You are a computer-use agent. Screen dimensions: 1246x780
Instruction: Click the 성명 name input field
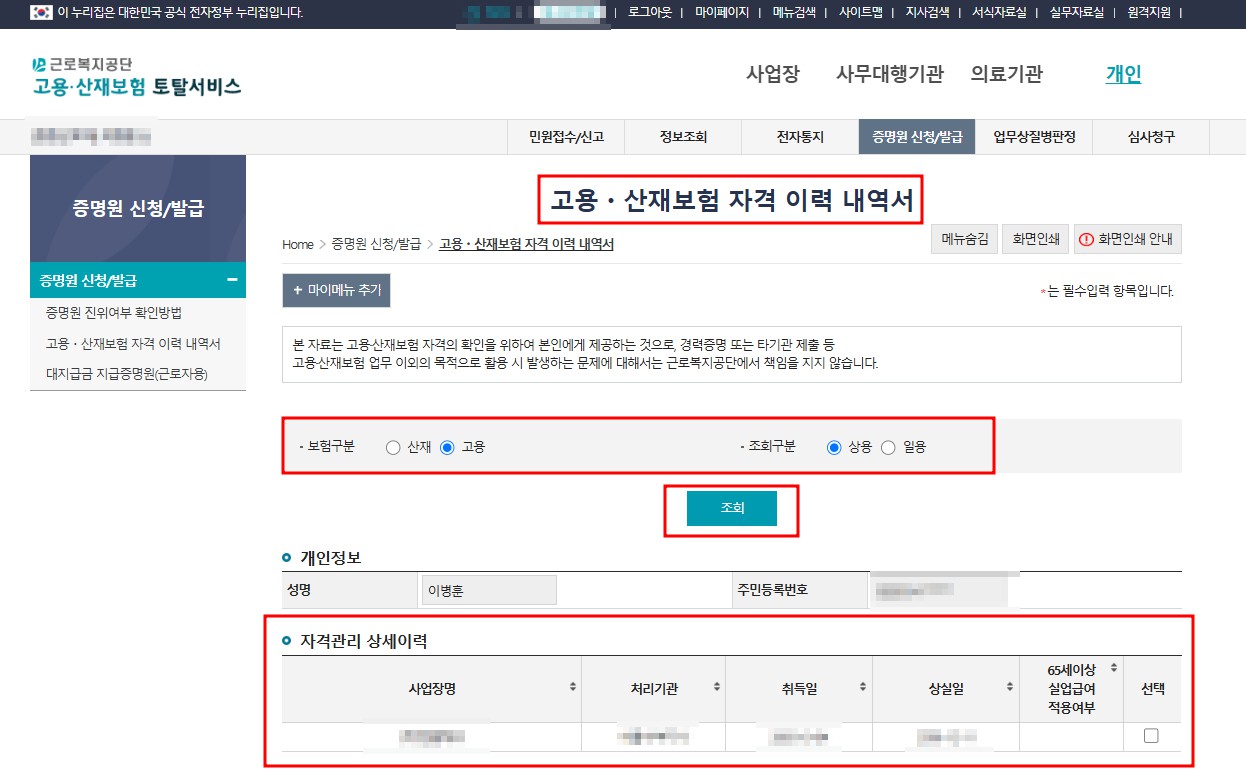coord(488,589)
